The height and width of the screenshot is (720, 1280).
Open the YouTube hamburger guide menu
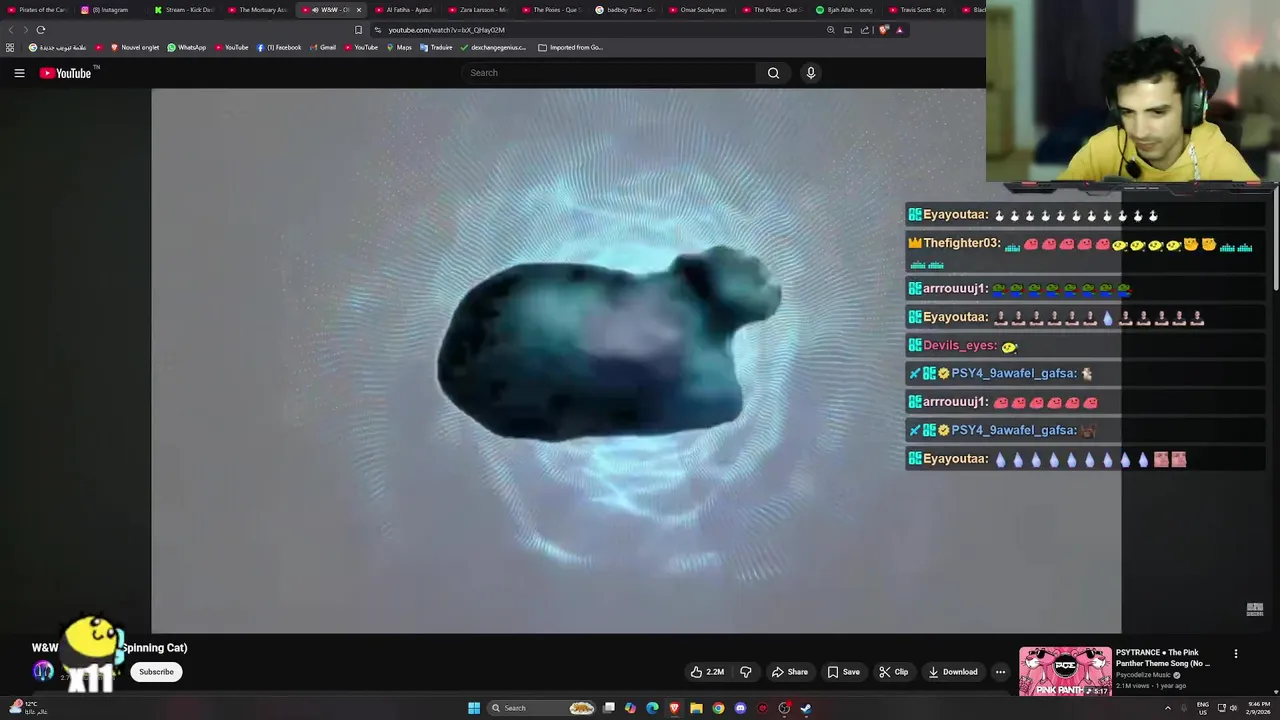pos(19,73)
